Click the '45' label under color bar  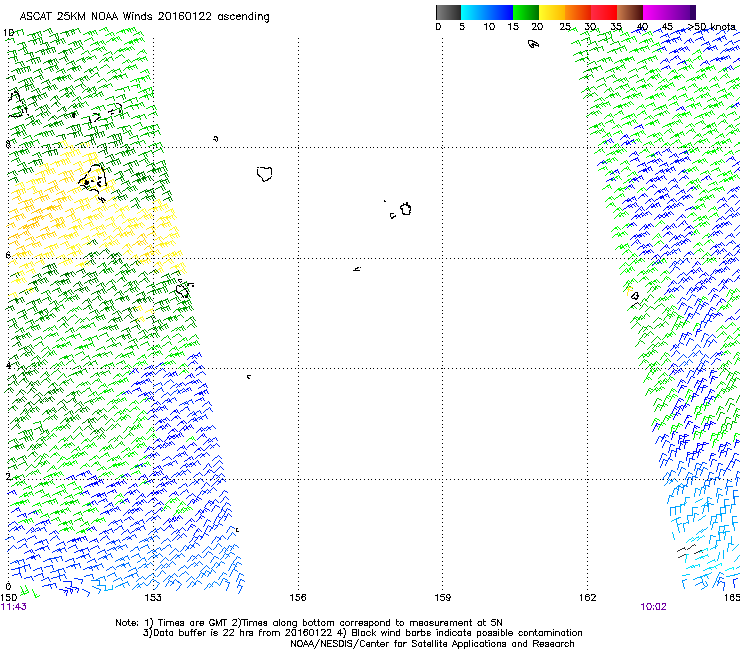[667, 27]
